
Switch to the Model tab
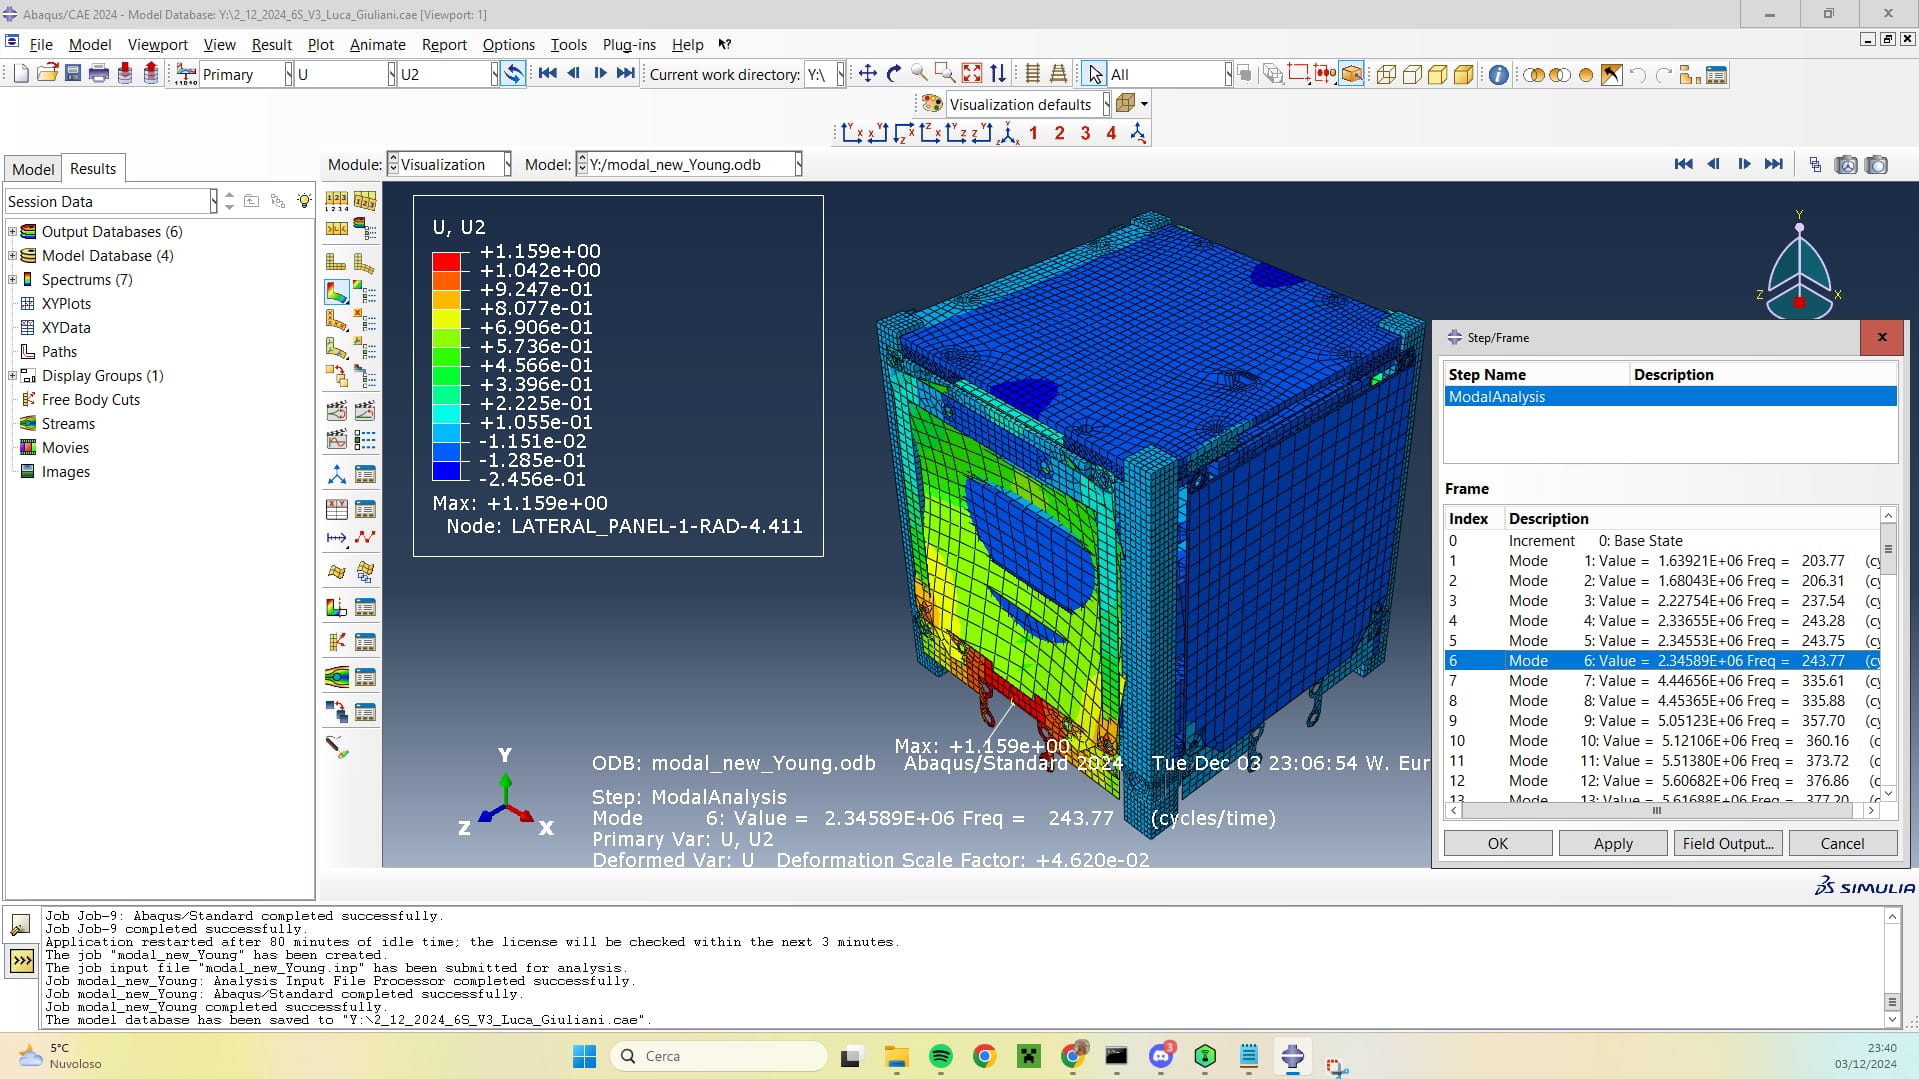[x=33, y=169]
